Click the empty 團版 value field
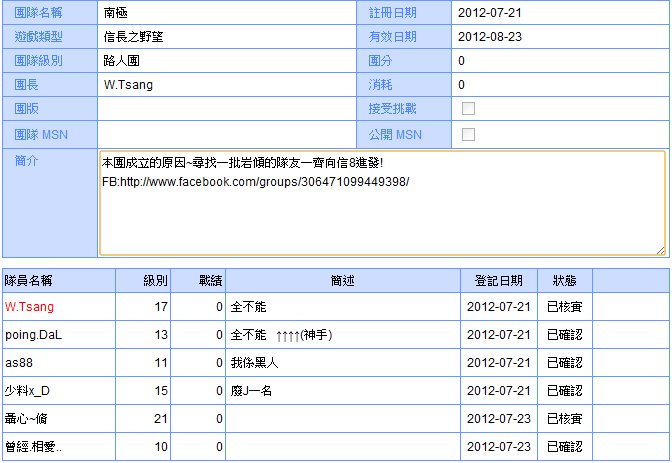672x463 pixels. click(x=227, y=109)
